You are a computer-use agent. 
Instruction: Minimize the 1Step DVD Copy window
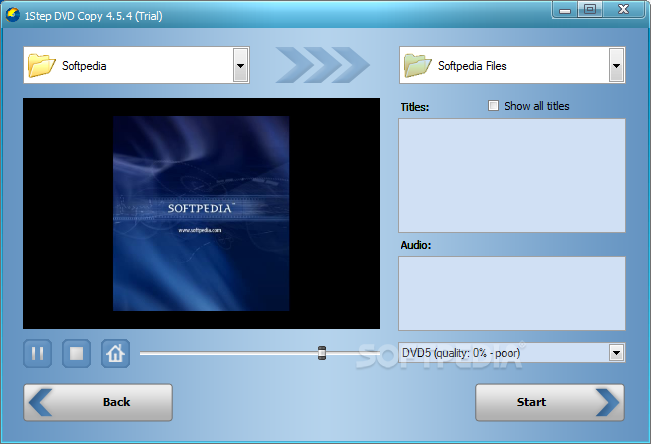coord(565,10)
